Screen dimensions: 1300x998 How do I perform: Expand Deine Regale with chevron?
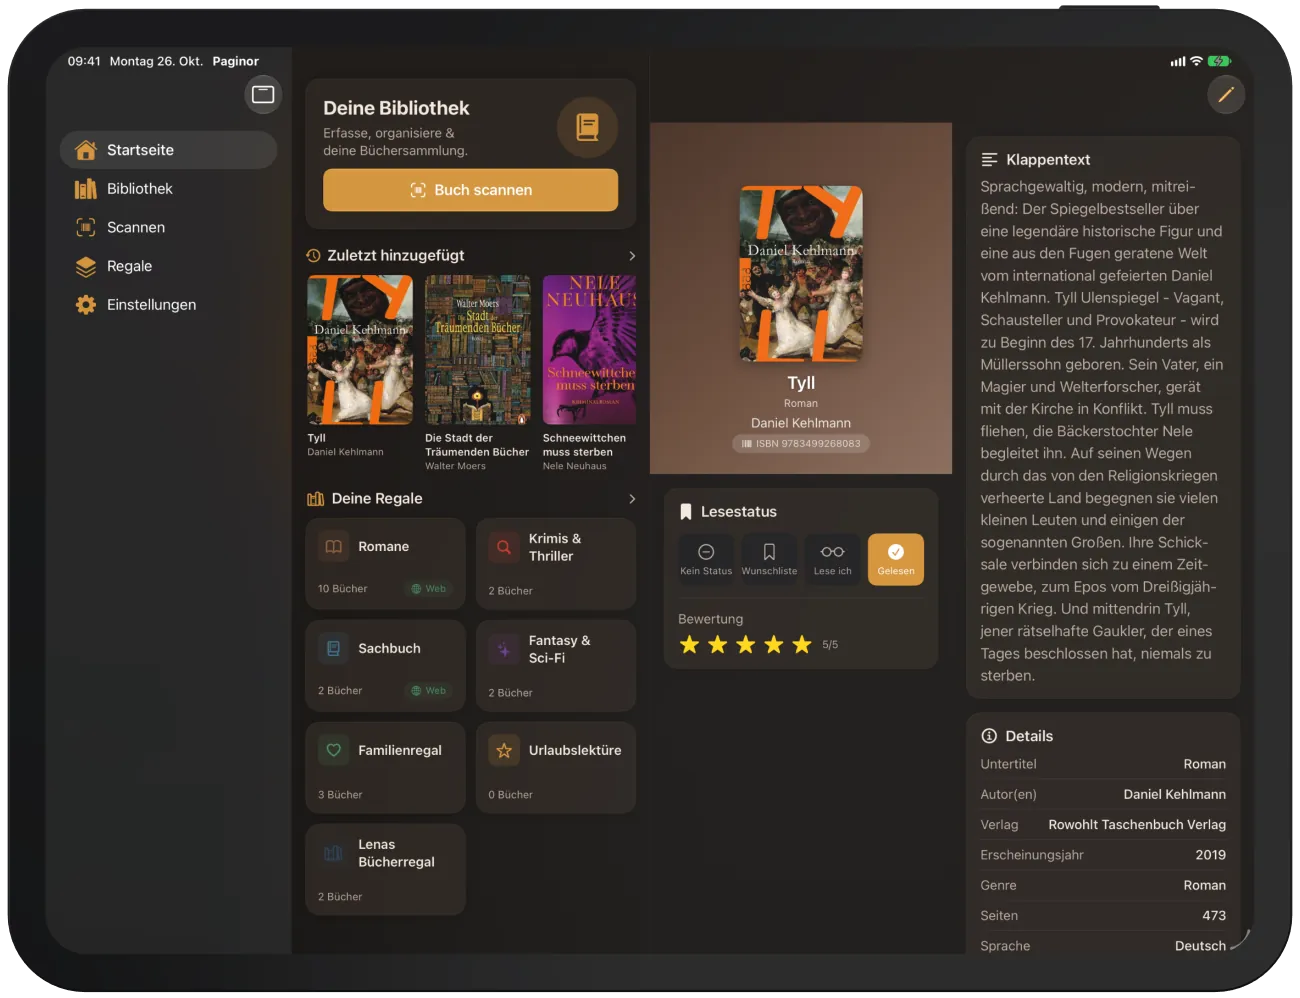pyautogui.click(x=632, y=499)
